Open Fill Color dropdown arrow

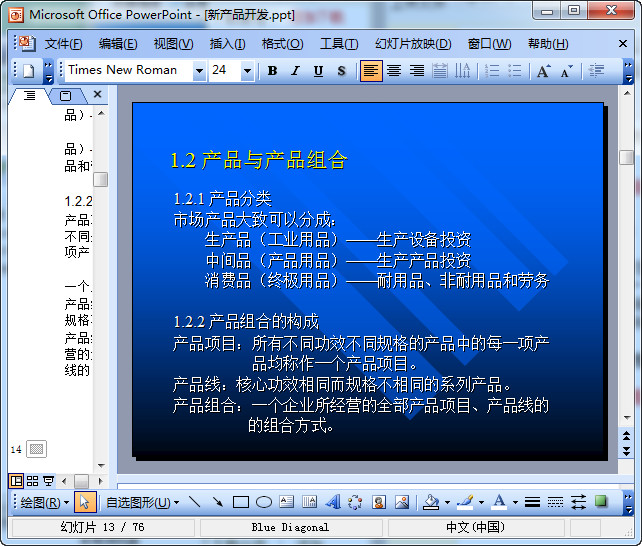coord(447,502)
